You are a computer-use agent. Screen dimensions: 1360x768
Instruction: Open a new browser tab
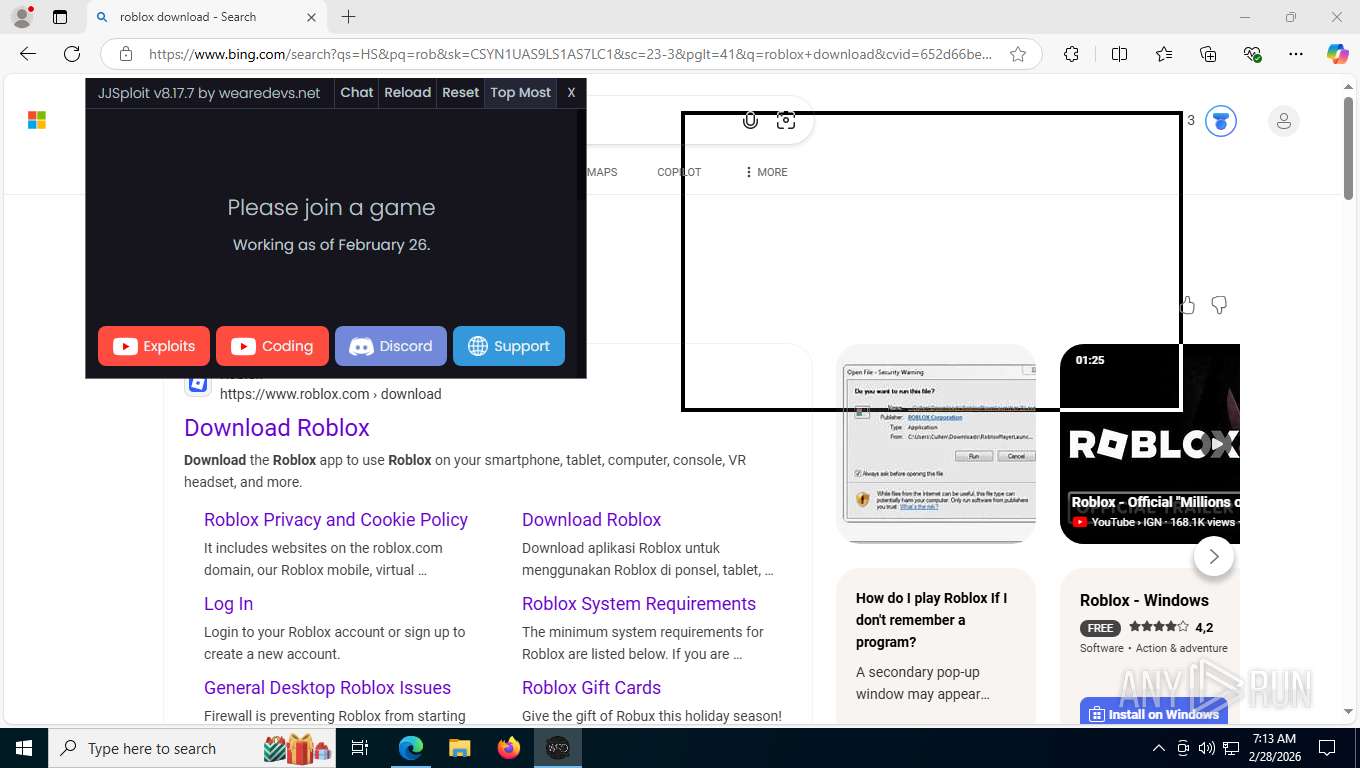(348, 17)
